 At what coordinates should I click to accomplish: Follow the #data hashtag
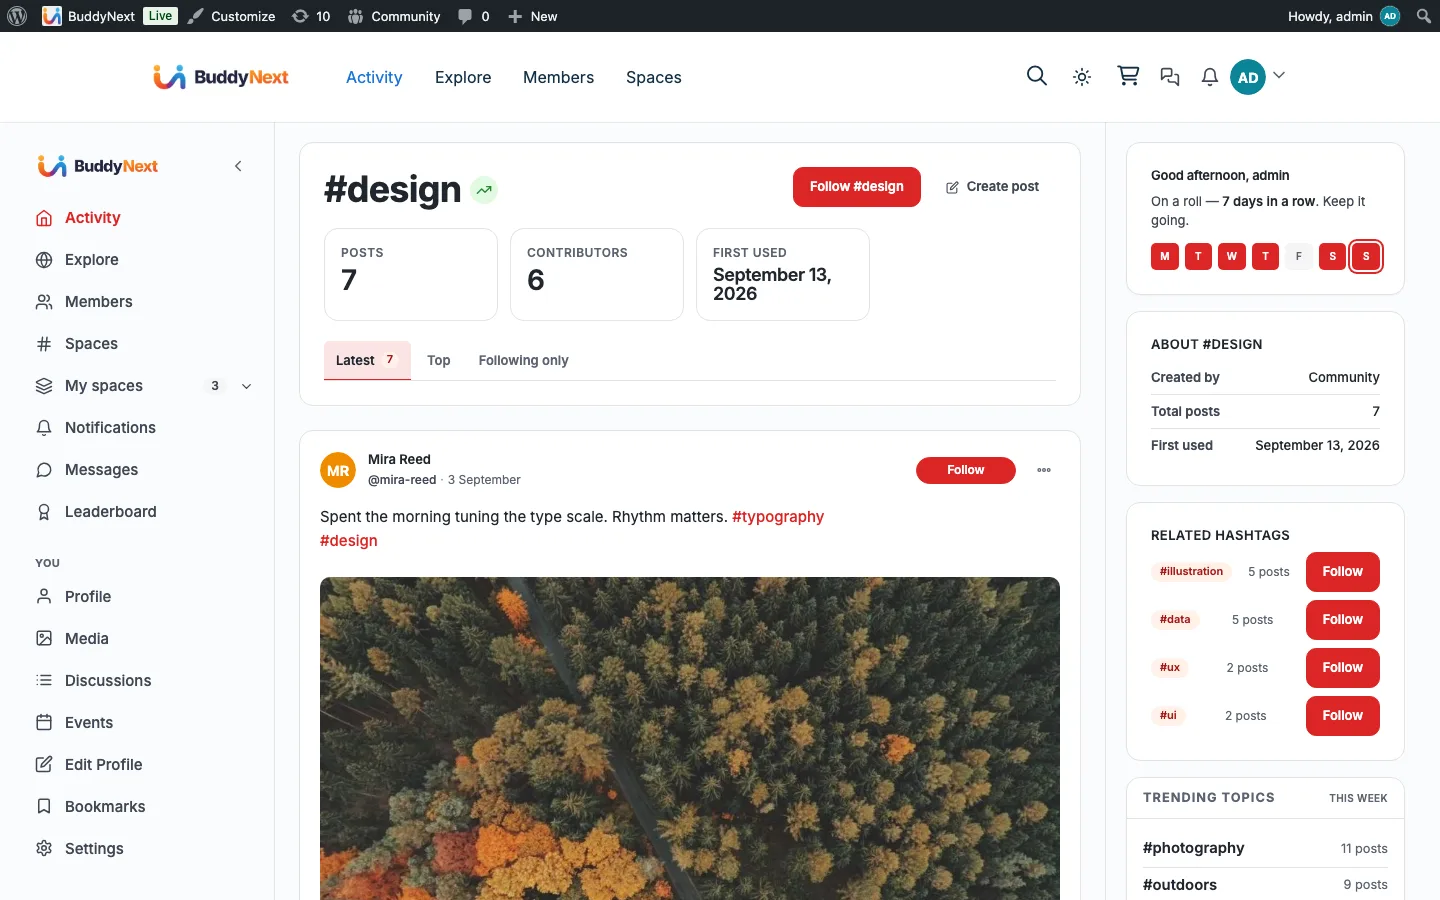click(x=1343, y=620)
